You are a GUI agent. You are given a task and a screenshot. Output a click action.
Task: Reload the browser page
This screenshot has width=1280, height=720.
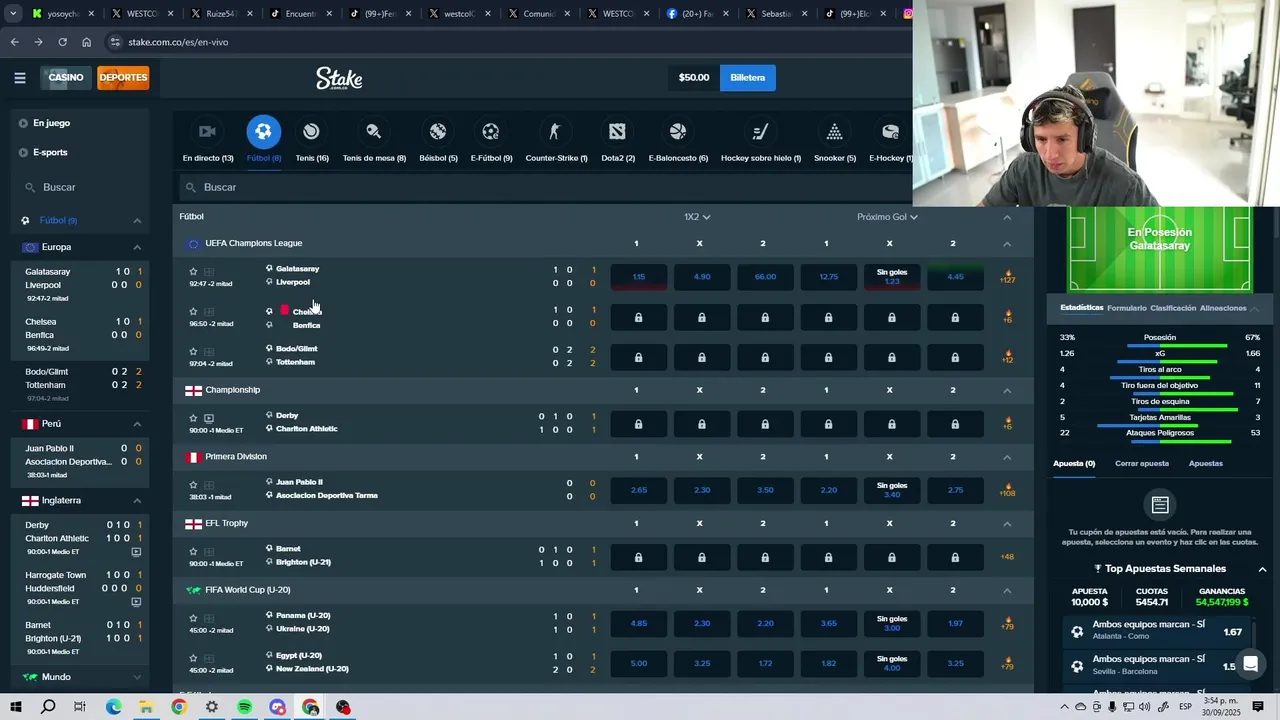point(62,42)
